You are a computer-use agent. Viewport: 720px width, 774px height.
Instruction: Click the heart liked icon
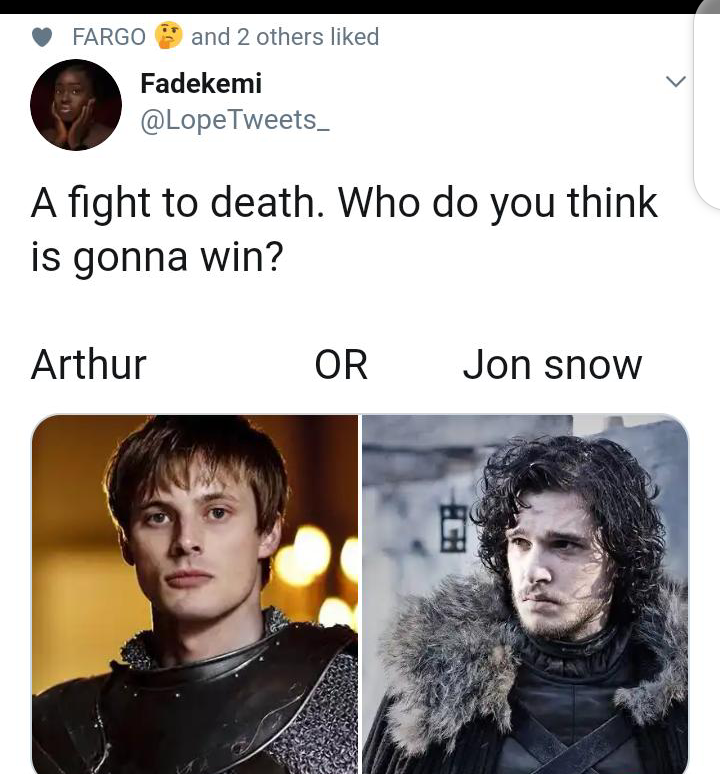[42, 37]
